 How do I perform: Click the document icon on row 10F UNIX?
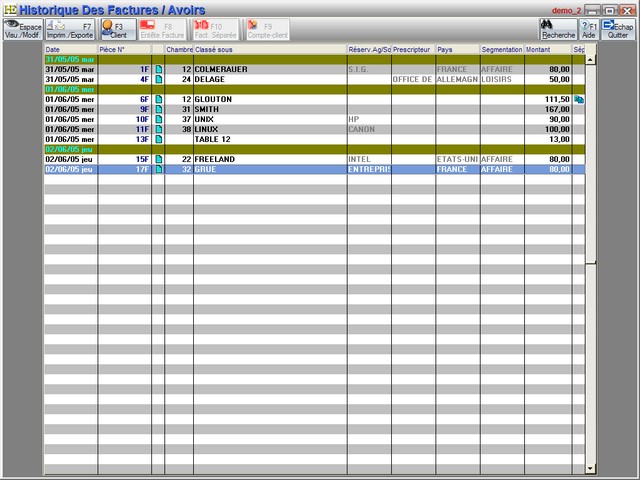[x=158, y=119]
